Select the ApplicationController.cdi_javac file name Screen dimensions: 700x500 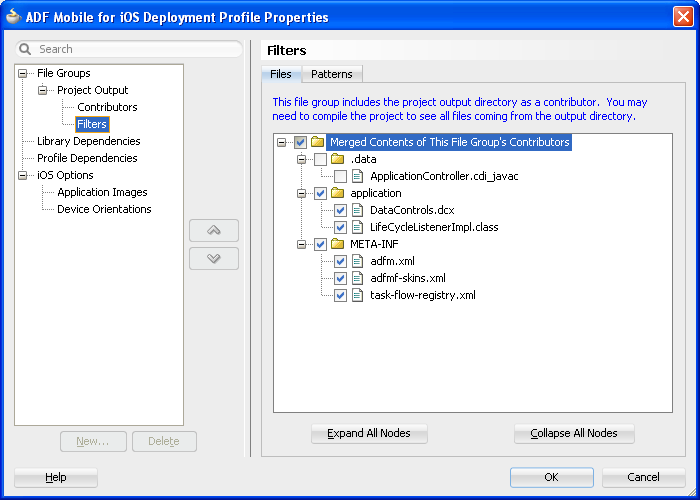pyautogui.click(x=444, y=176)
